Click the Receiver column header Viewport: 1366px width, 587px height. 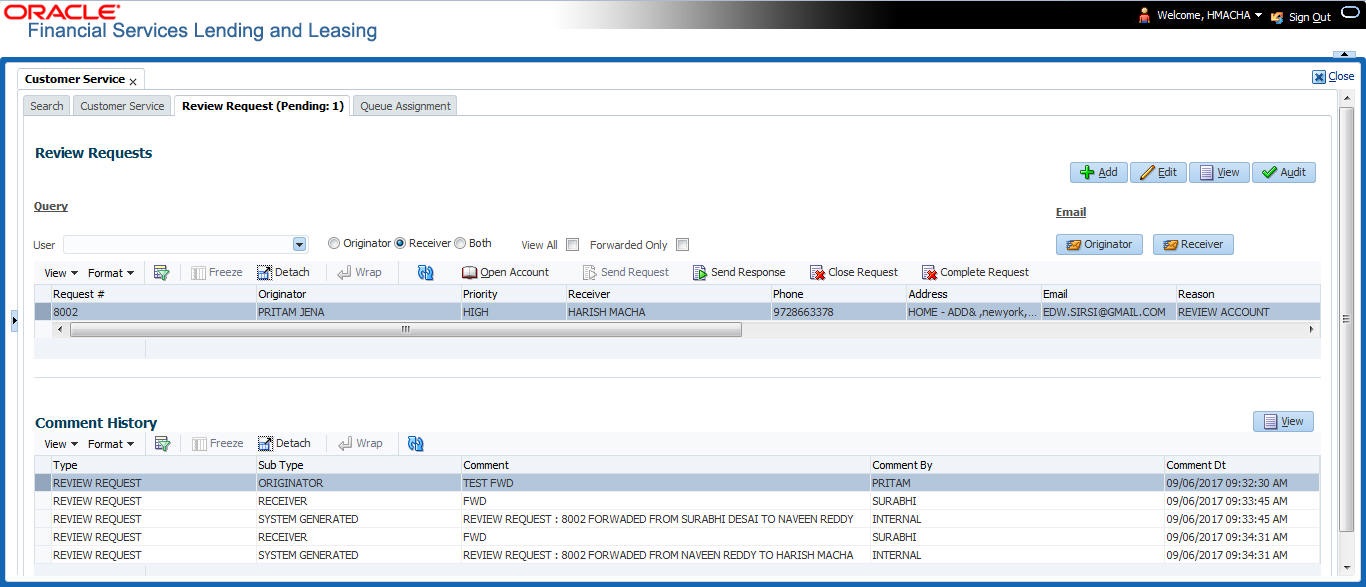pyautogui.click(x=667, y=294)
